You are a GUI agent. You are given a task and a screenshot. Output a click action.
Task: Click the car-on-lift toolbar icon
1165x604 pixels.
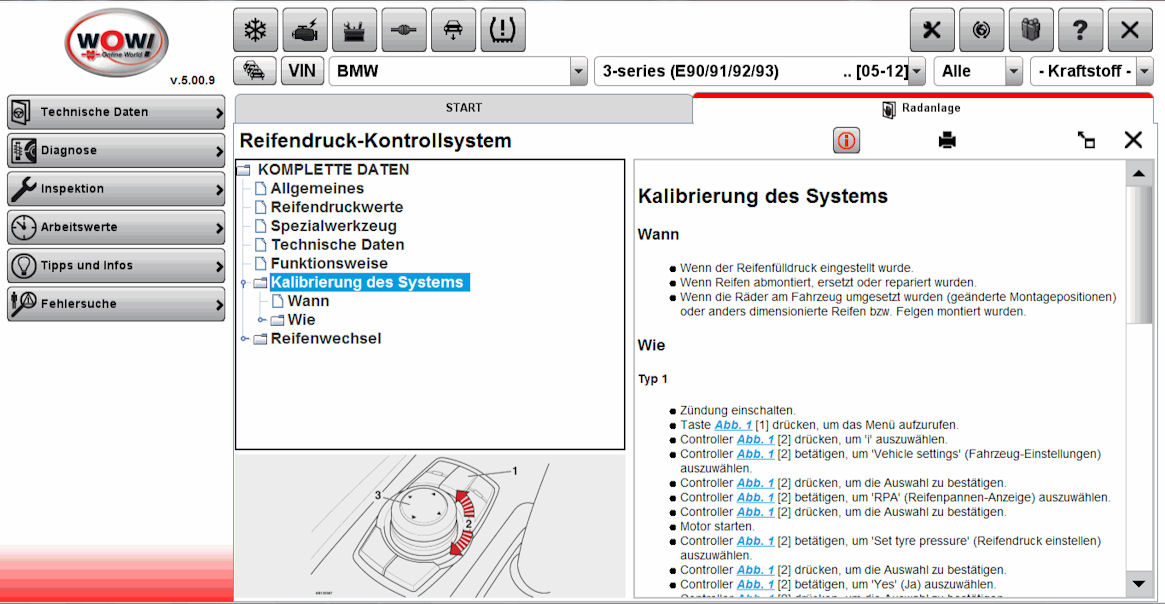453,30
